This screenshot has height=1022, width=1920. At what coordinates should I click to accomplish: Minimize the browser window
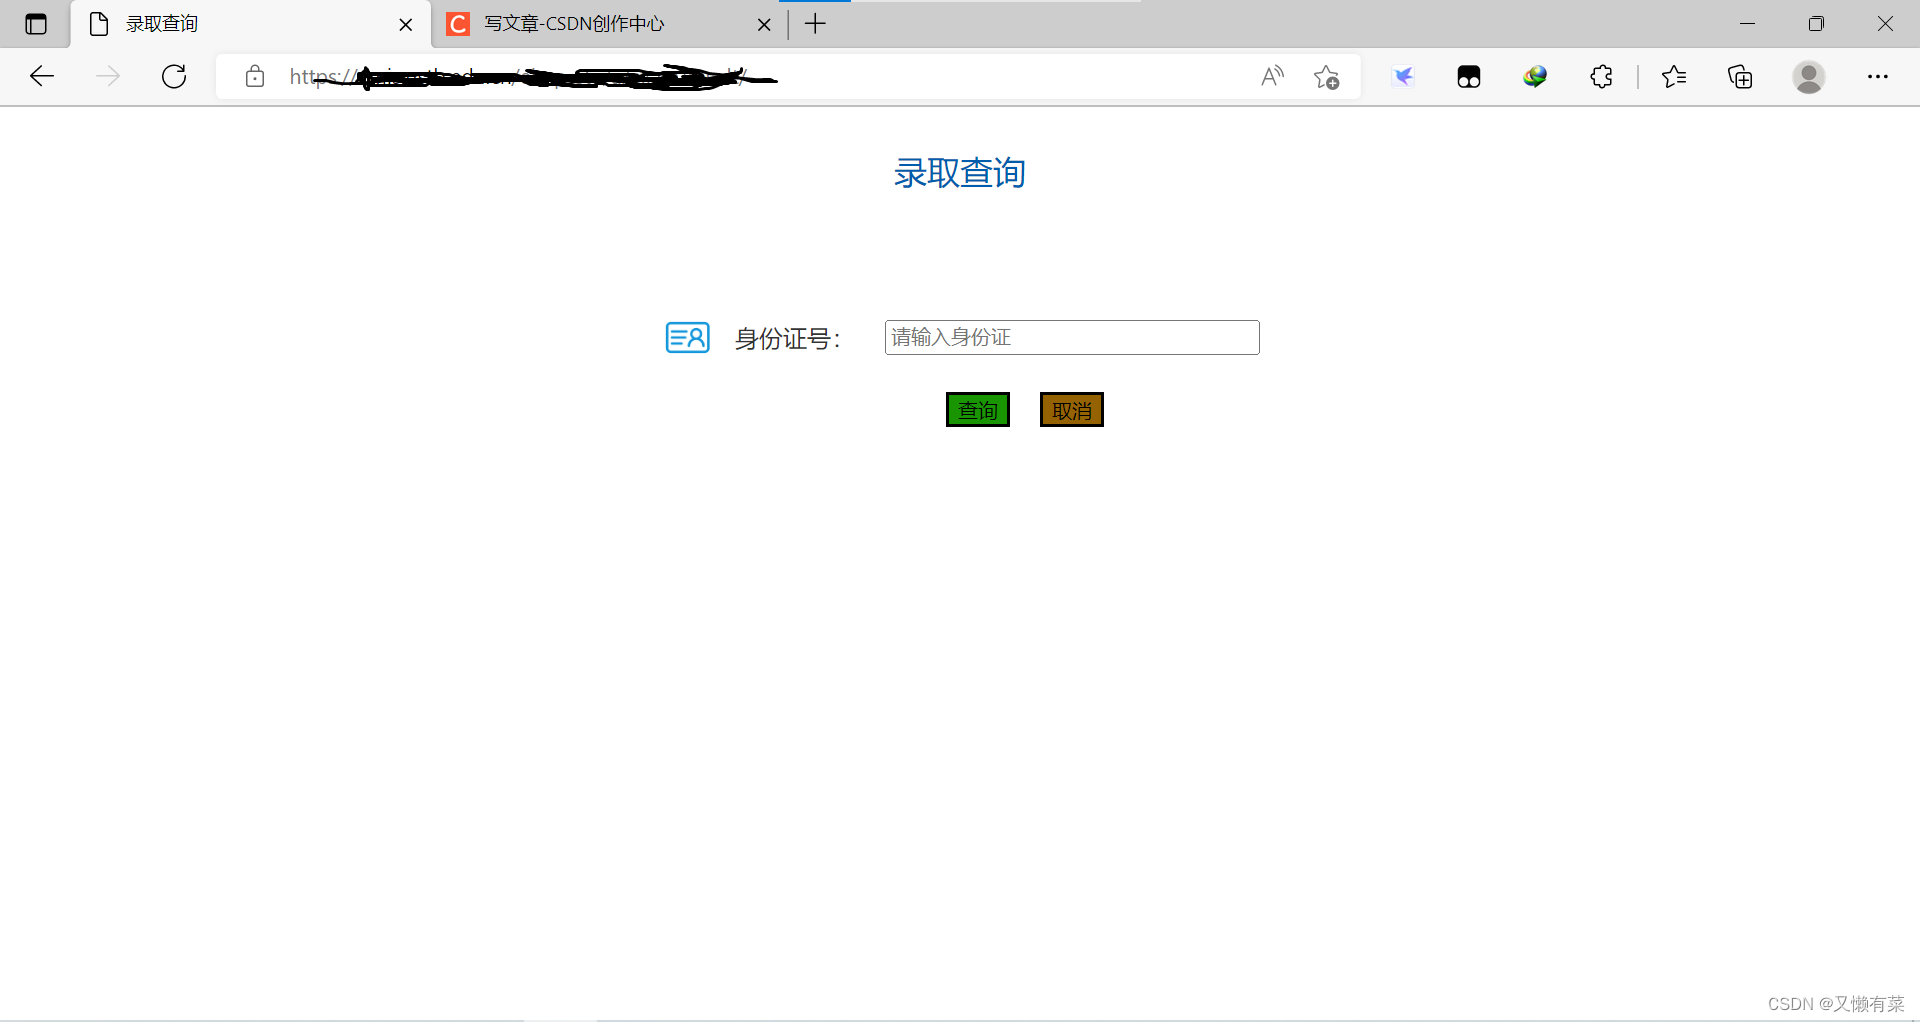tap(1748, 24)
